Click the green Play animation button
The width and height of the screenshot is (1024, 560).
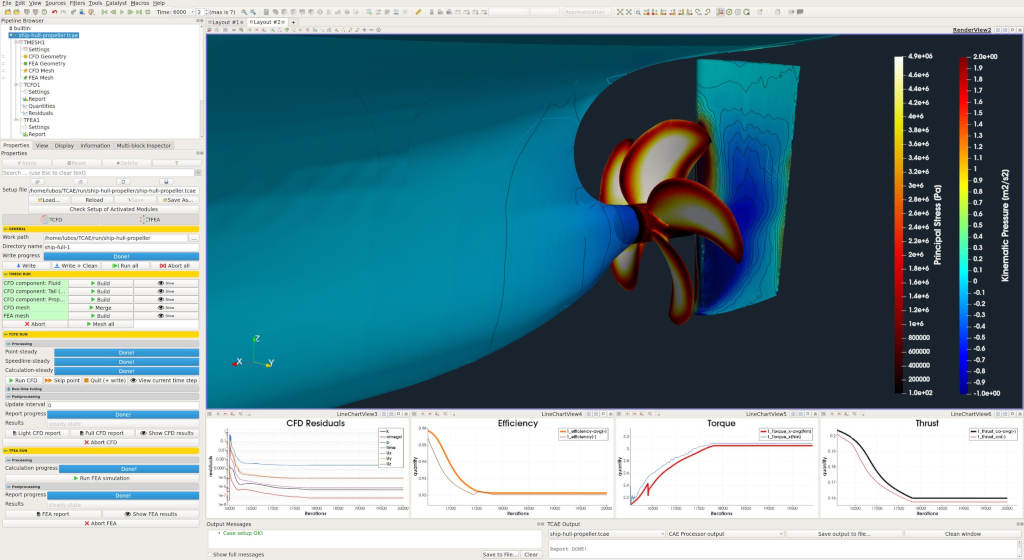point(122,12)
